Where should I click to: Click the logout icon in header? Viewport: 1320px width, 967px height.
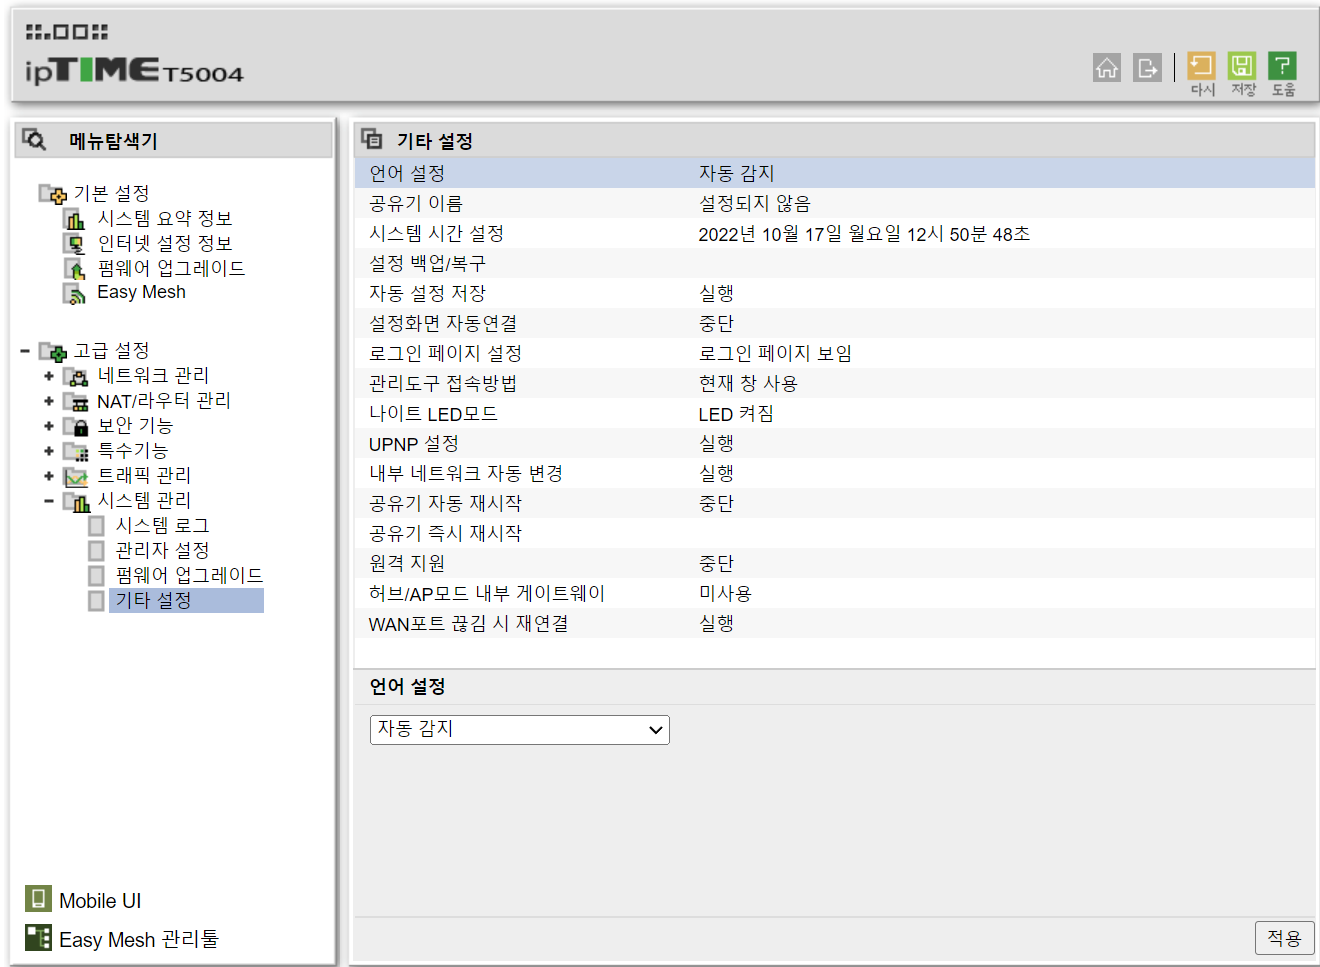tap(1147, 67)
